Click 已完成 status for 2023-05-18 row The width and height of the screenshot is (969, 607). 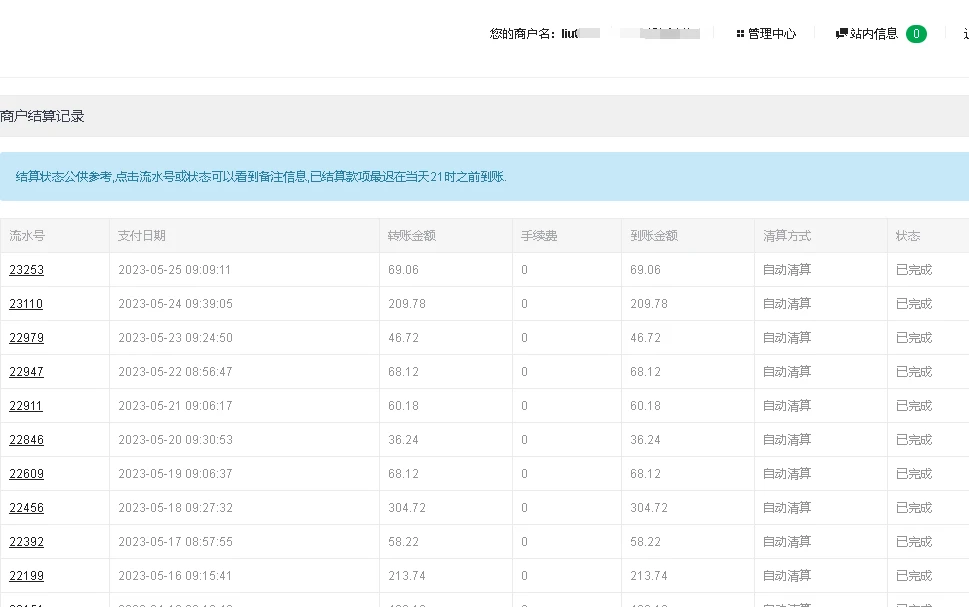coord(914,508)
